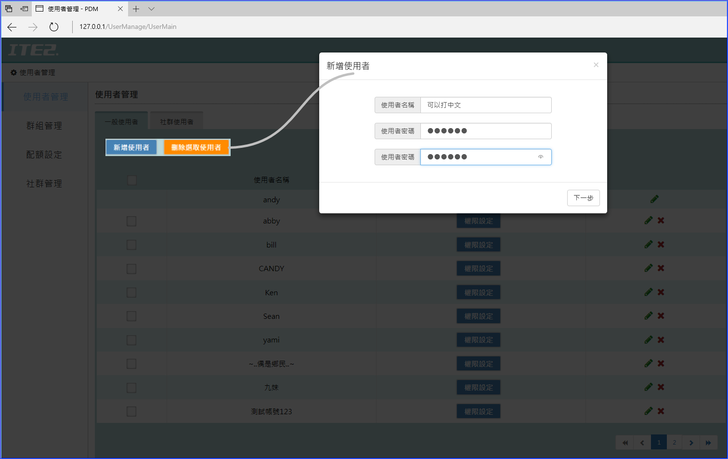Click 權限設定 button in the abby row
Viewport: 728px width, 459px height.
(x=478, y=221)
